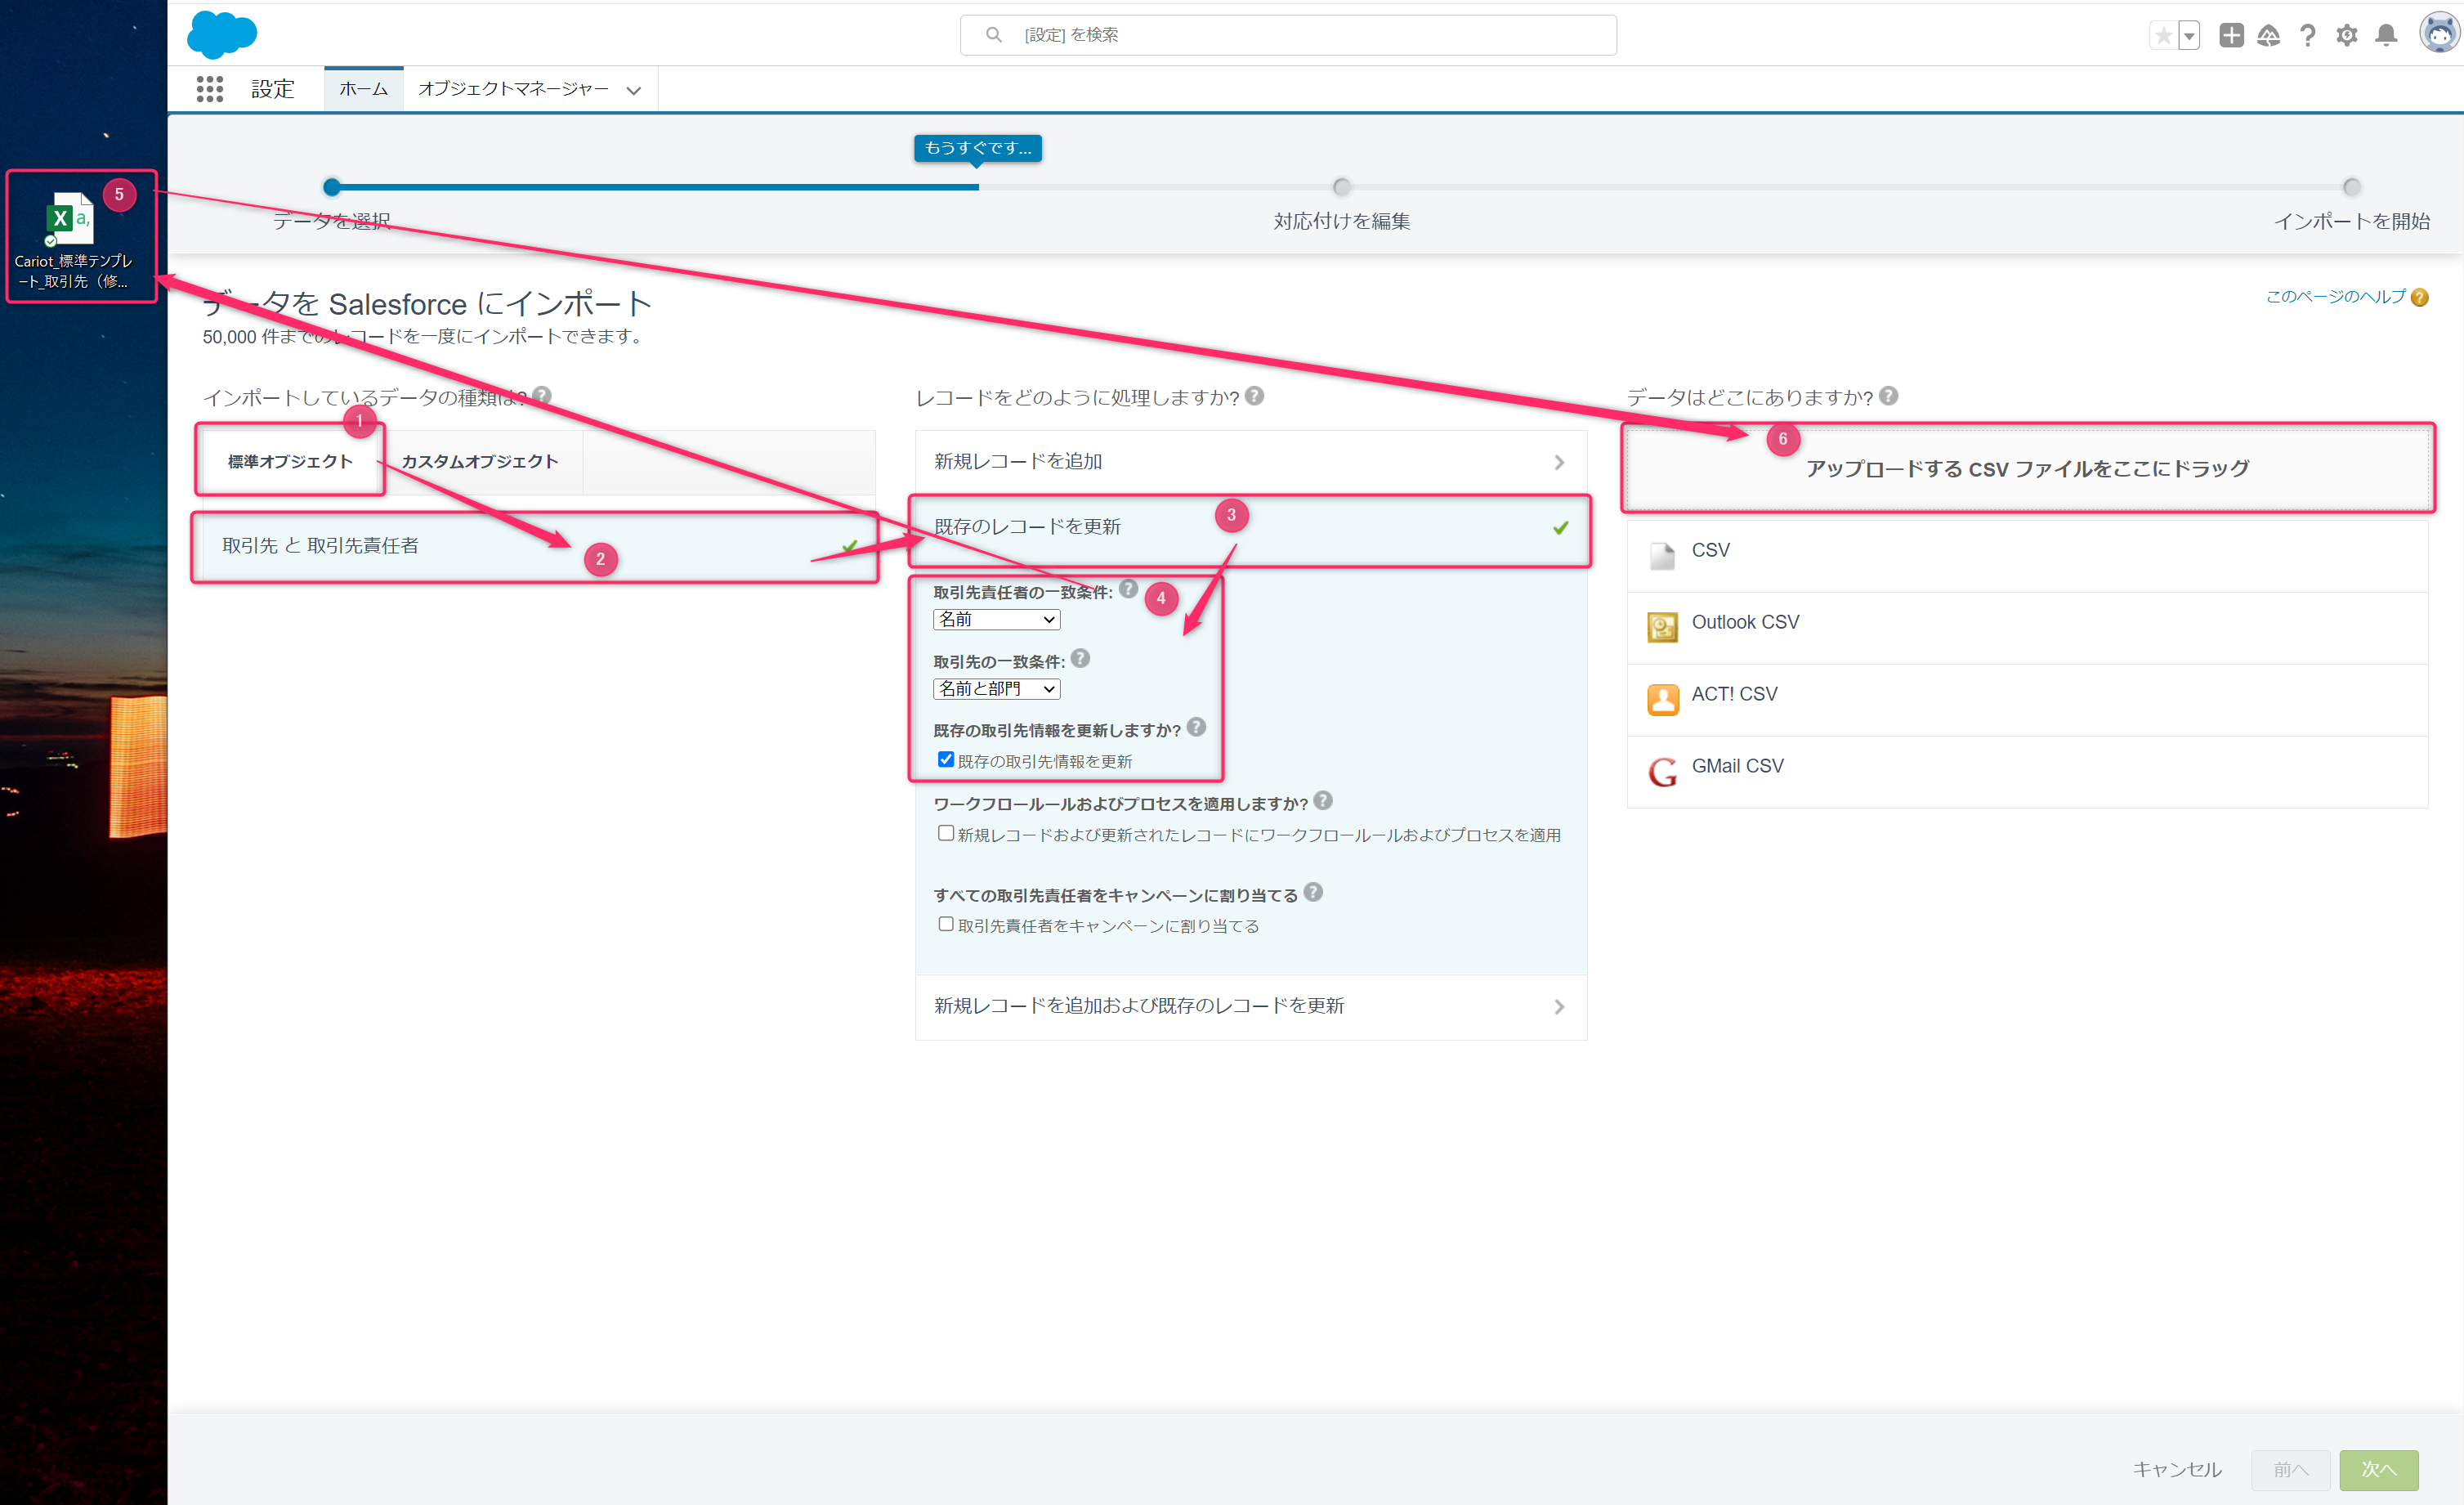Select Cariot Excel template file on desktop

pos(73,240)
